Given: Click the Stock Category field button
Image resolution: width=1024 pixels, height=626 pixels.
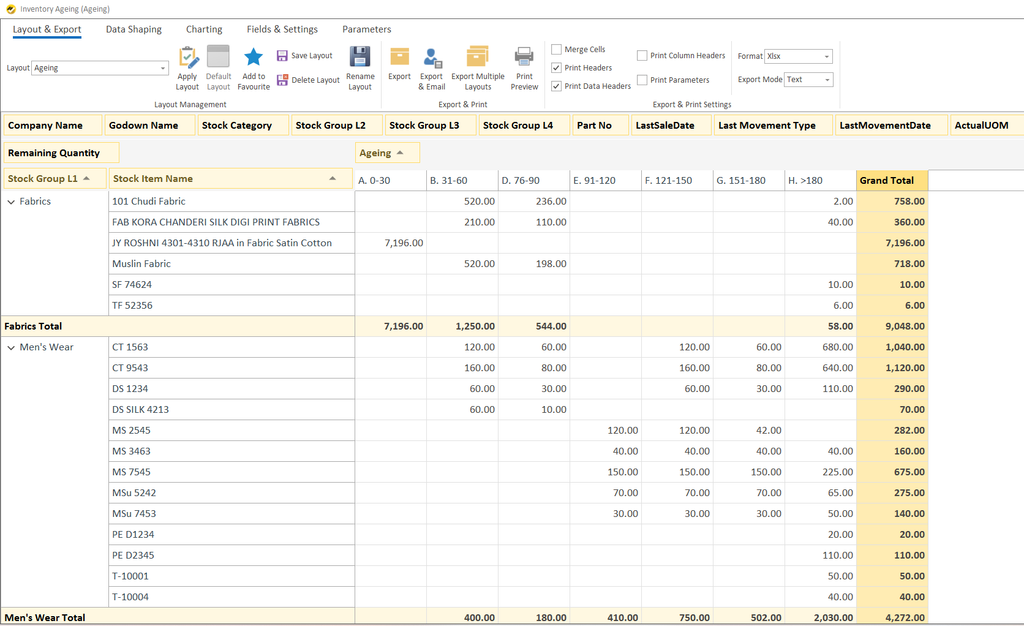Looking at the screenshot, I should click(x=243, y=125).
